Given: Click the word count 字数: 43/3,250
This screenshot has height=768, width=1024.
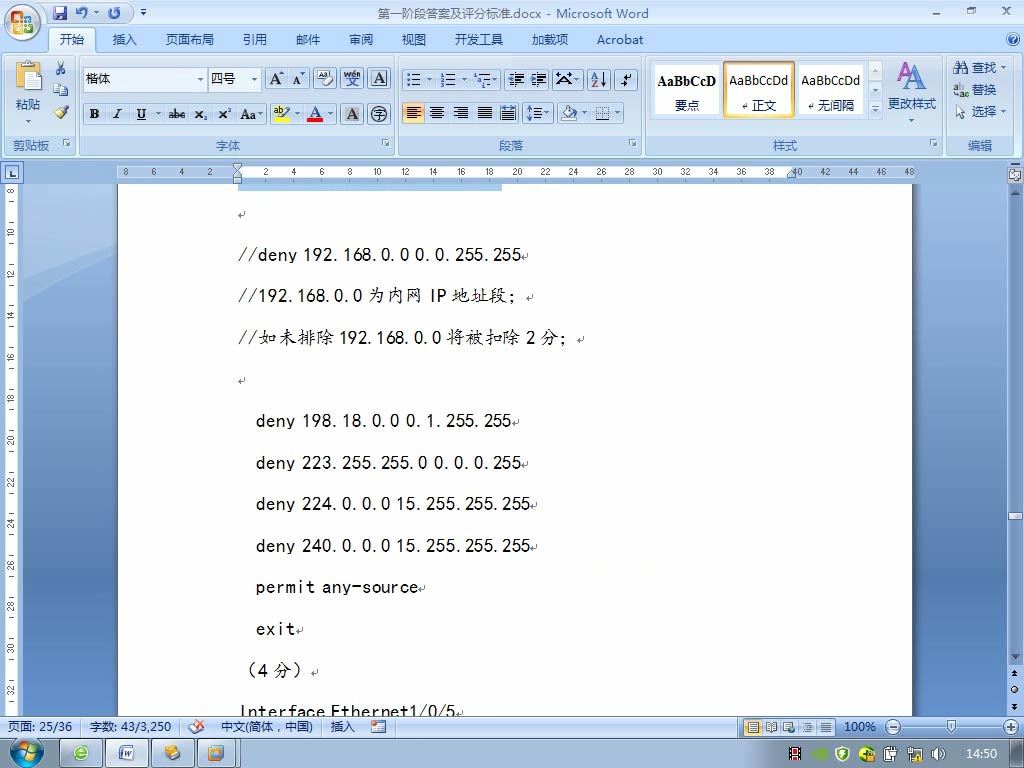Looking at the screenshot, I should (x=130, y=726).
